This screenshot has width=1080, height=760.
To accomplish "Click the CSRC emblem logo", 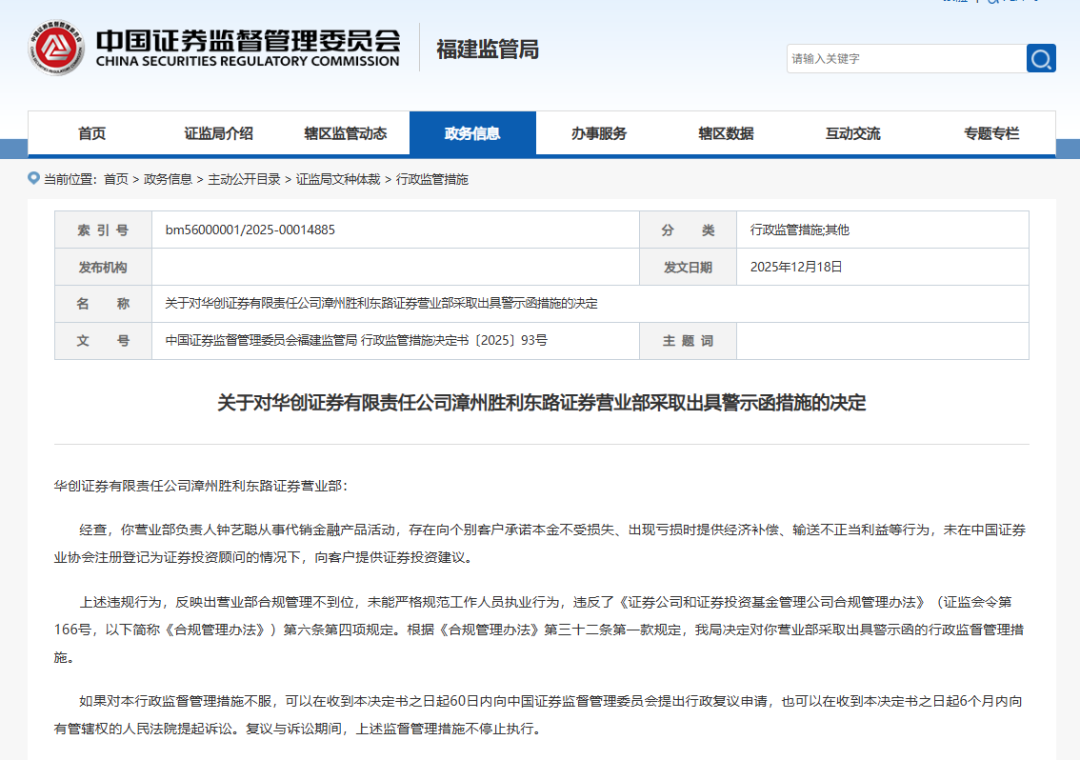I will pyautogui.click(x=58, y=48).
